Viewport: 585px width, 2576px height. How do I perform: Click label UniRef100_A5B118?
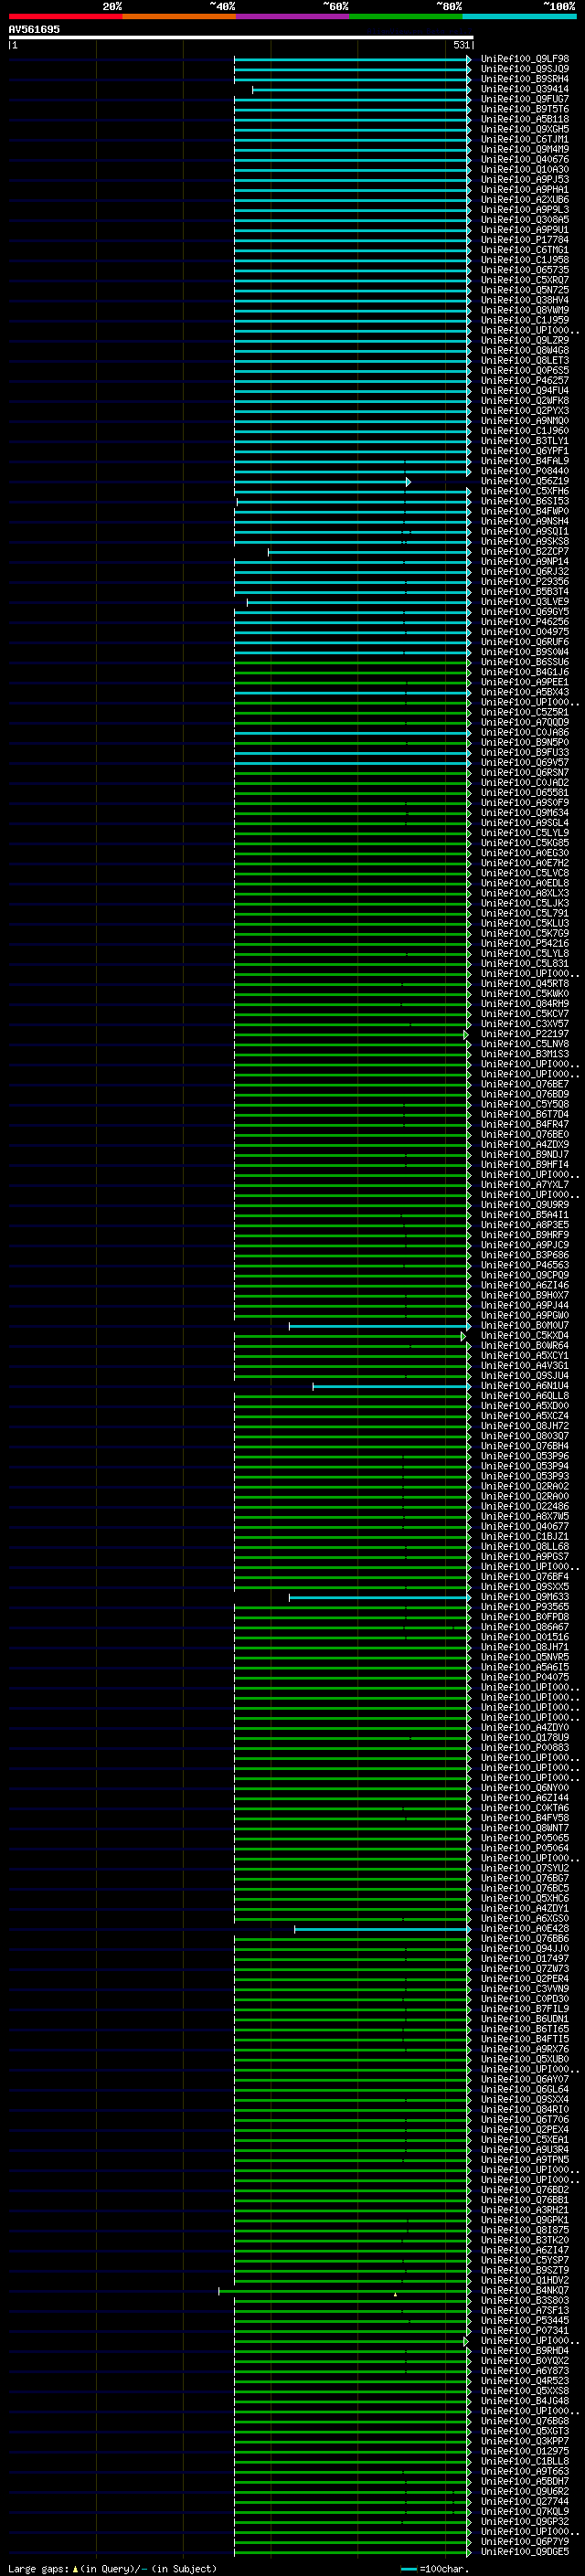[x=525, y=119]
